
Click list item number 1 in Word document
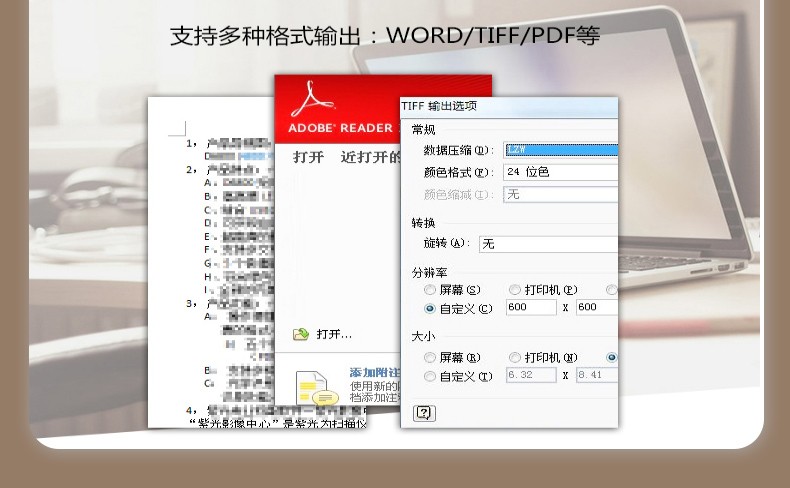click(x=192, y=144)
